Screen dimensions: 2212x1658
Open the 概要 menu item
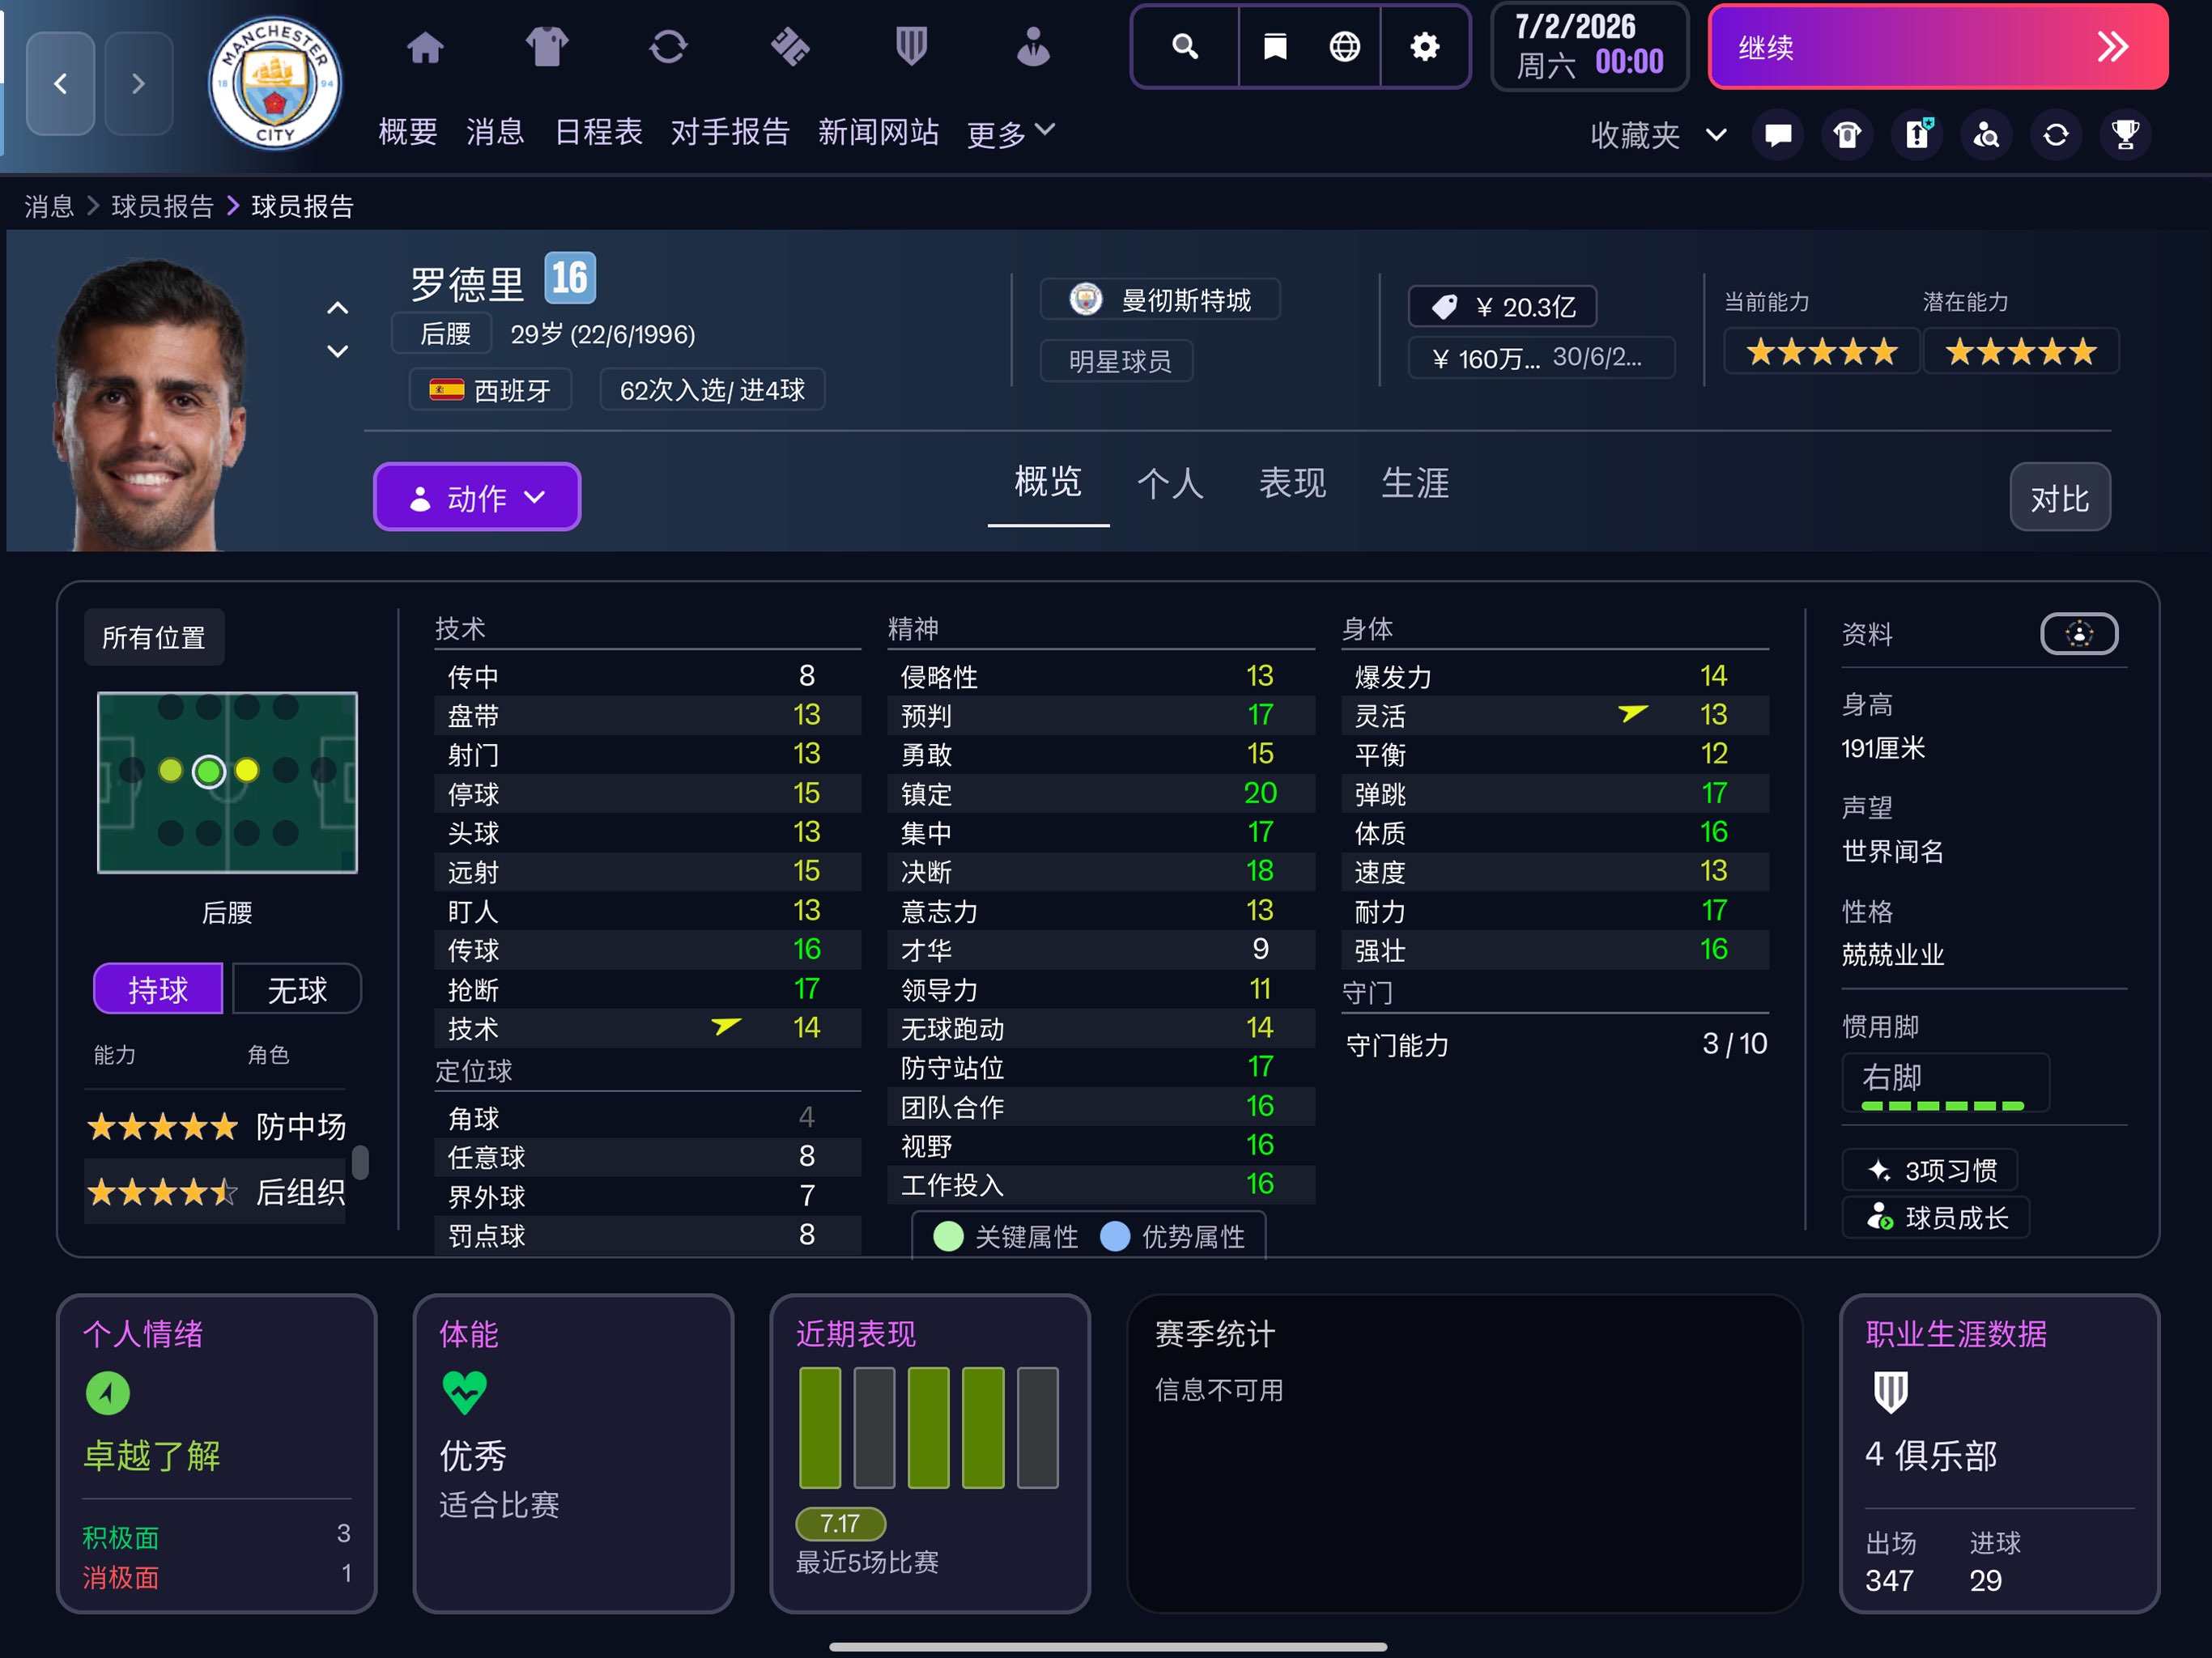pyautogui.click(x=408, y=131)
